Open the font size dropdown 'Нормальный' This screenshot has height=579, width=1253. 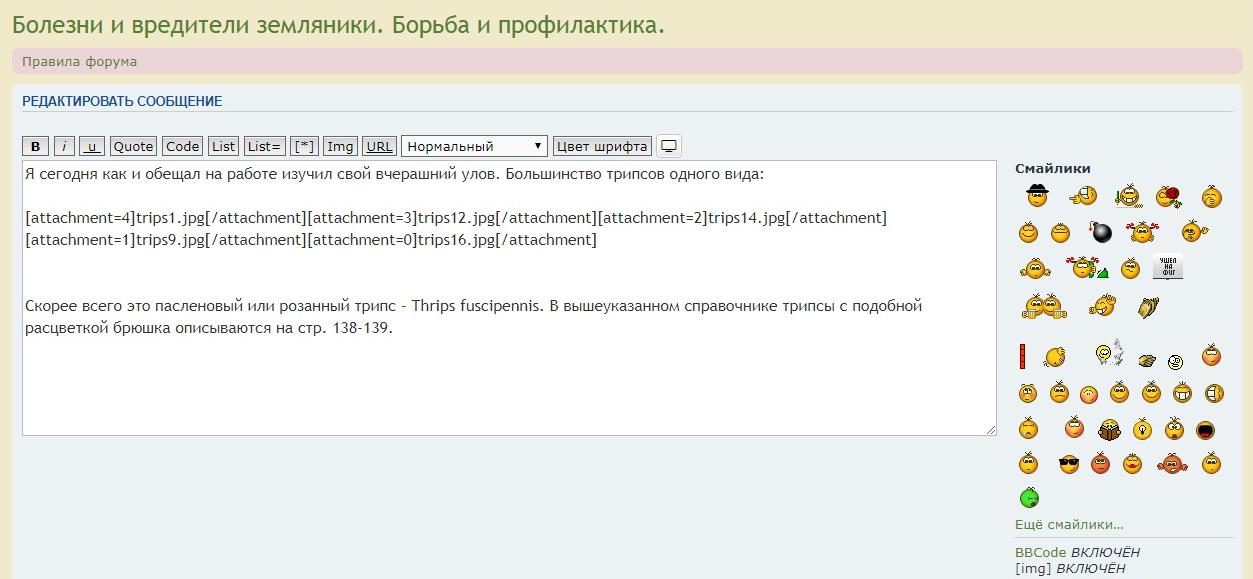click(474, 146)
